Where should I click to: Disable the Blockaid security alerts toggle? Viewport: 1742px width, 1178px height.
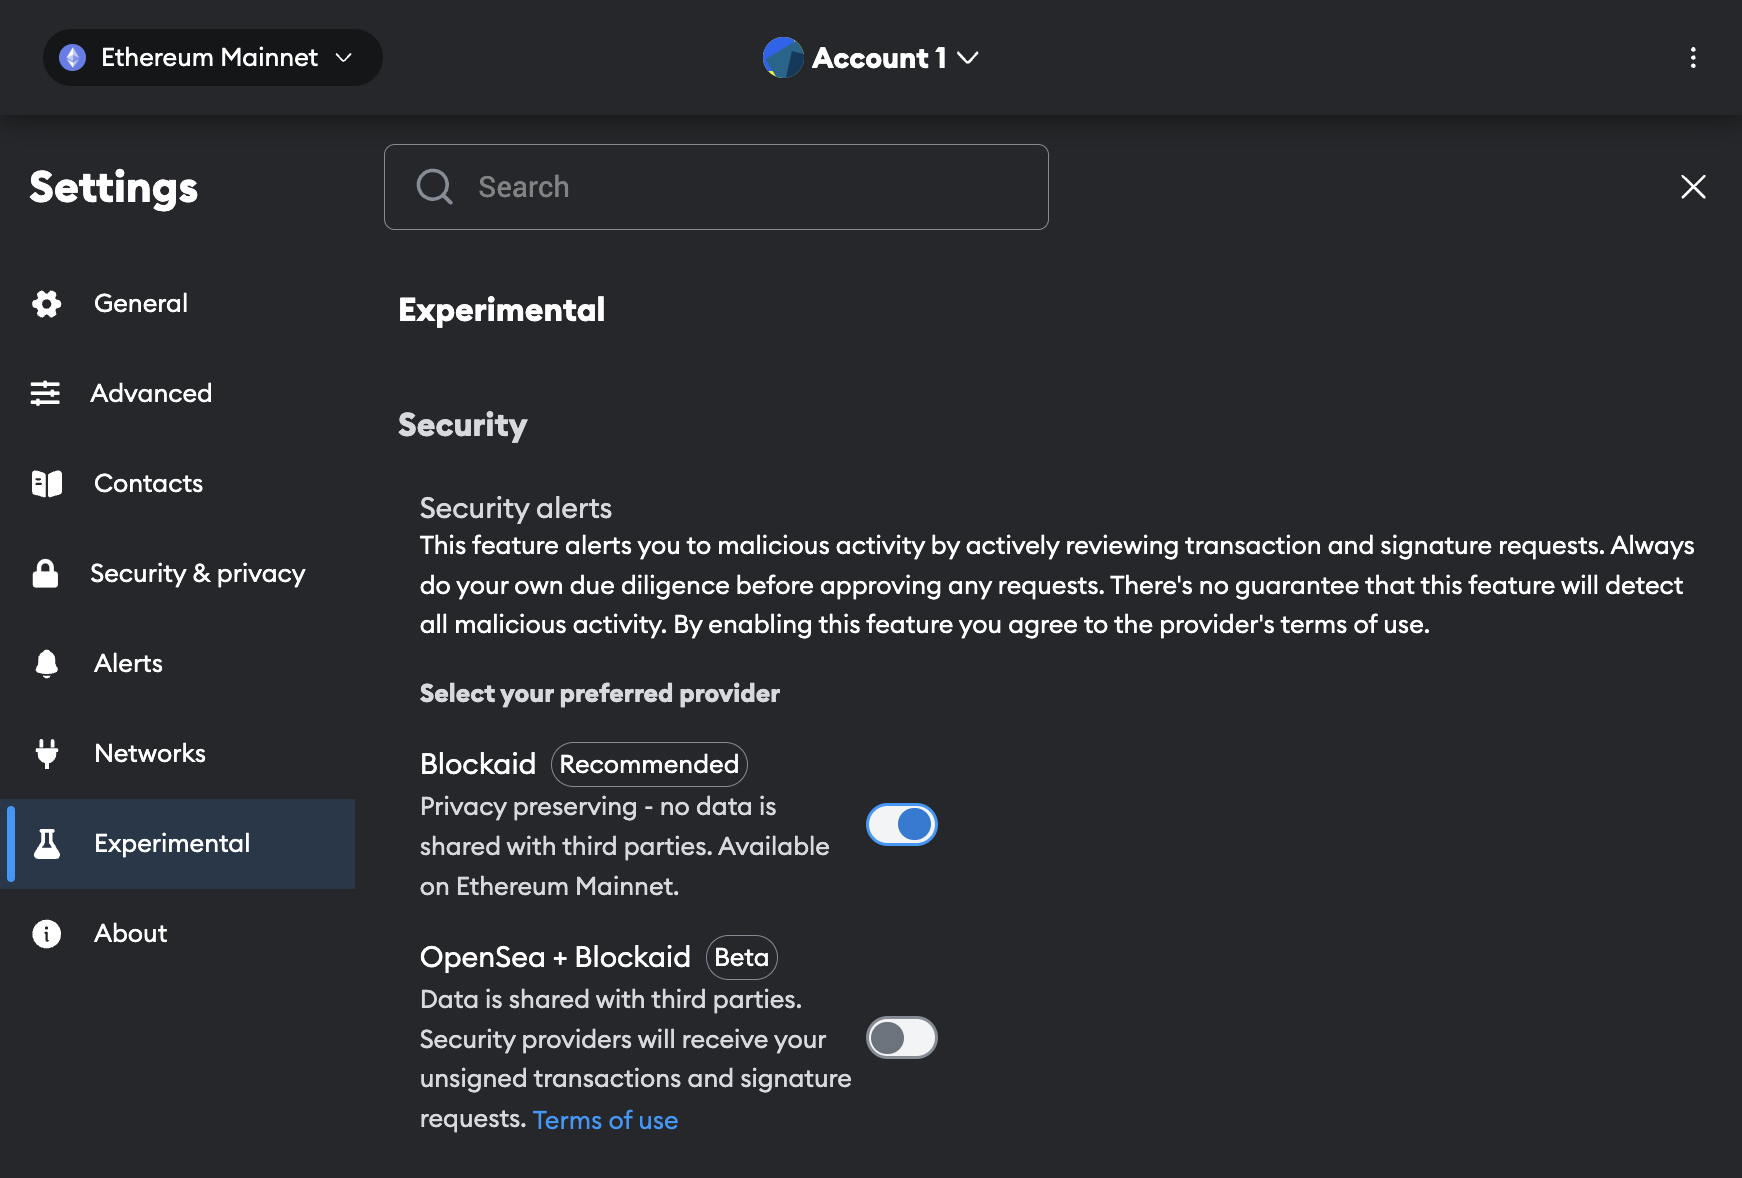[901, 825]
